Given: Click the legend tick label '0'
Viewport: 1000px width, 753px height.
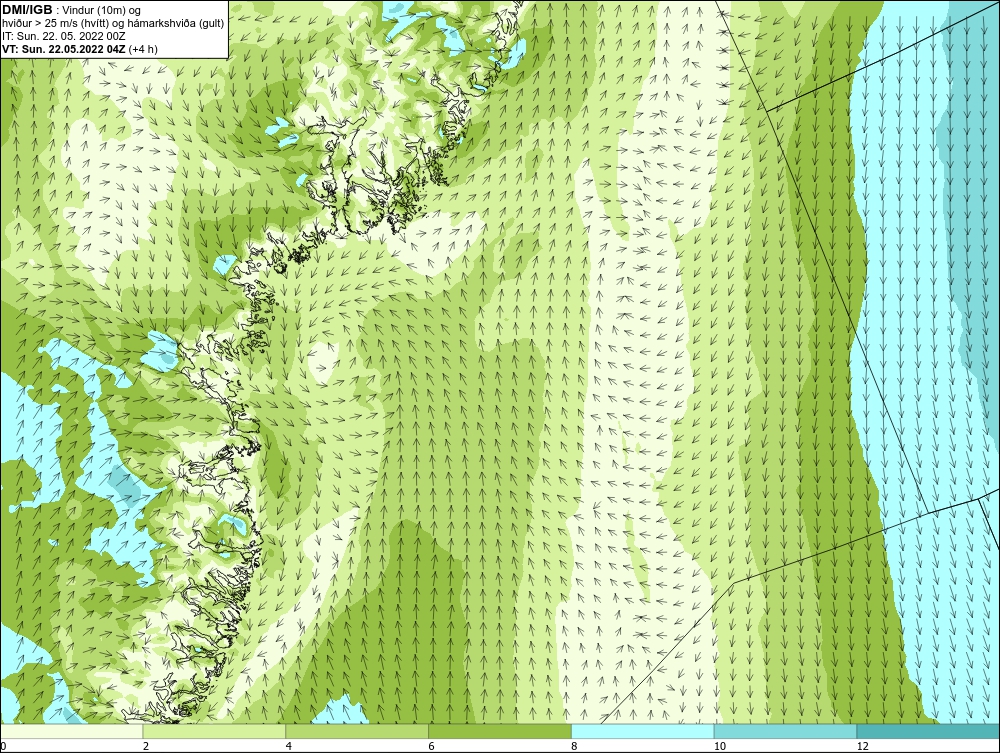Looking at the screenshot, I should (x=3, y=746).
